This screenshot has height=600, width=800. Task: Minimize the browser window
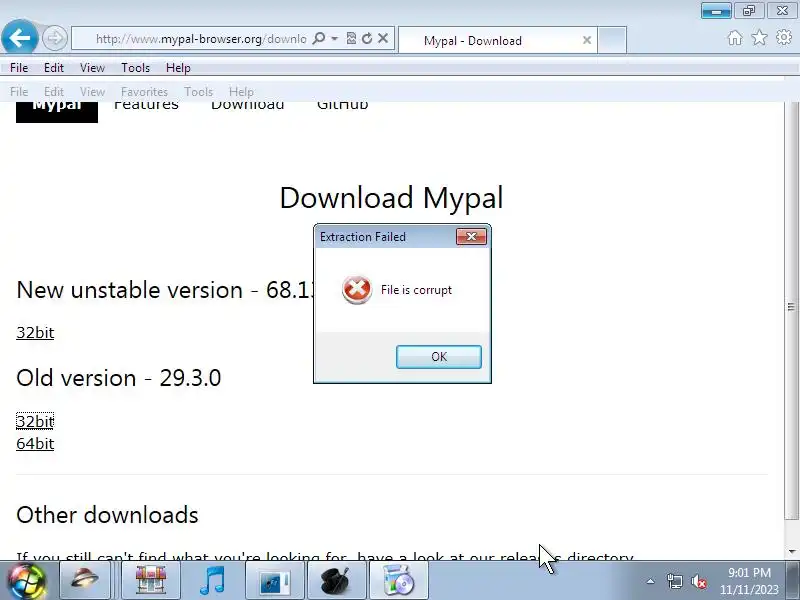point(716,10)
